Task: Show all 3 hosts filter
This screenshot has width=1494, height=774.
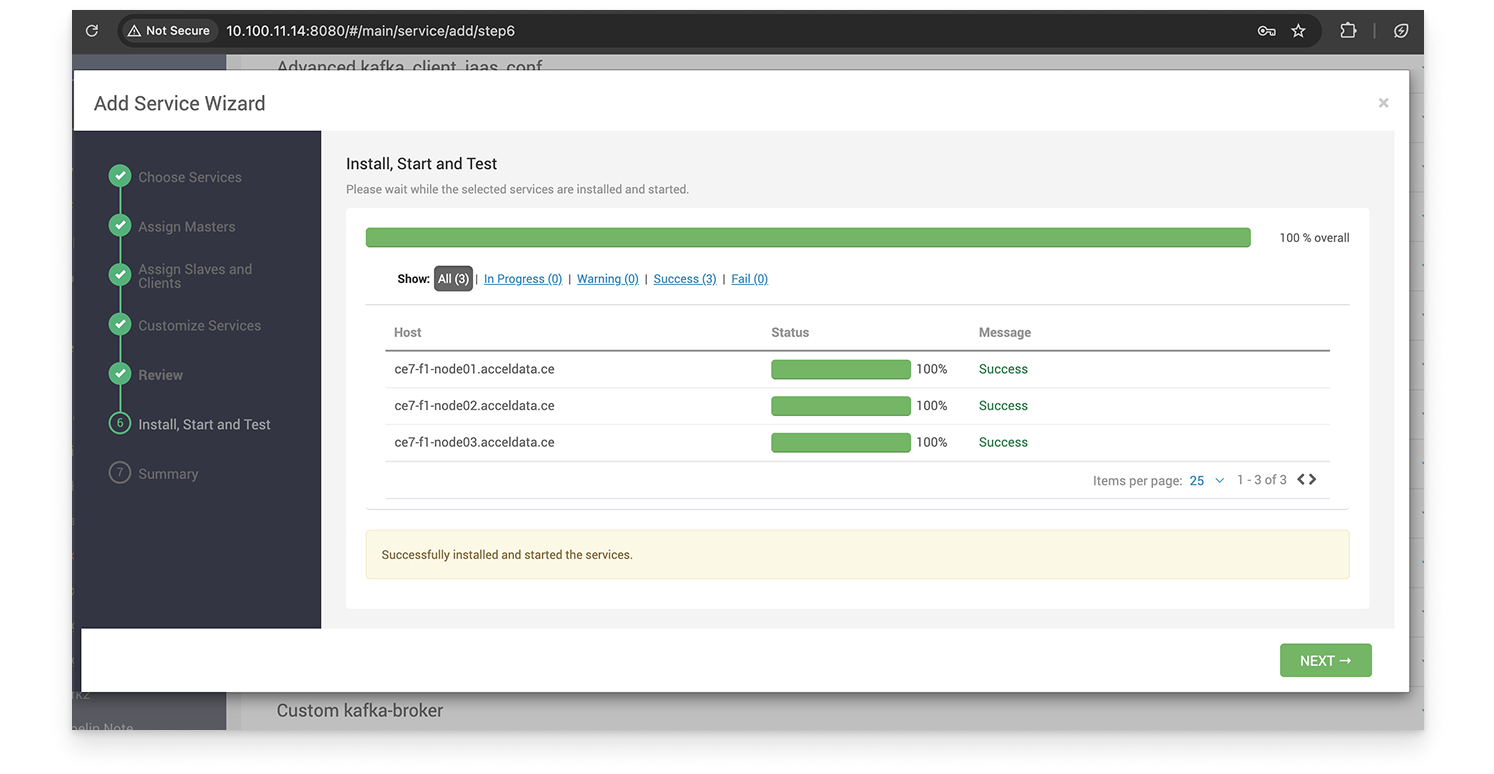Action: (x=453, y=279)
